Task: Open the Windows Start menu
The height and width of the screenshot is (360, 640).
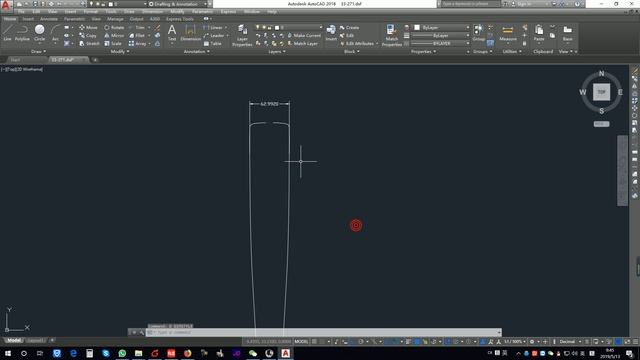Action: pos(7,353)
